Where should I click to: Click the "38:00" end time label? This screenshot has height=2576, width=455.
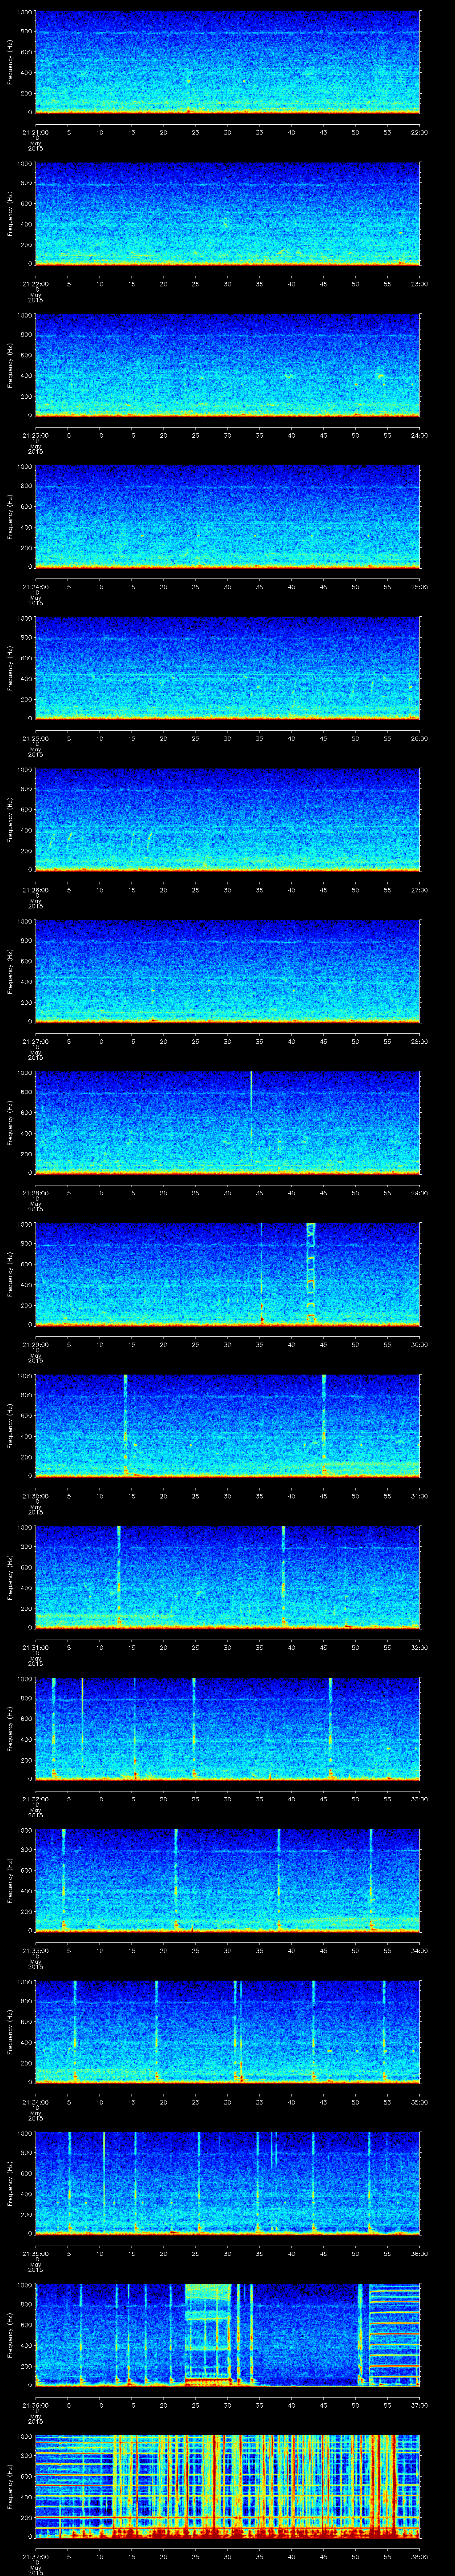pyautogui.click(x=420, y=2557)
